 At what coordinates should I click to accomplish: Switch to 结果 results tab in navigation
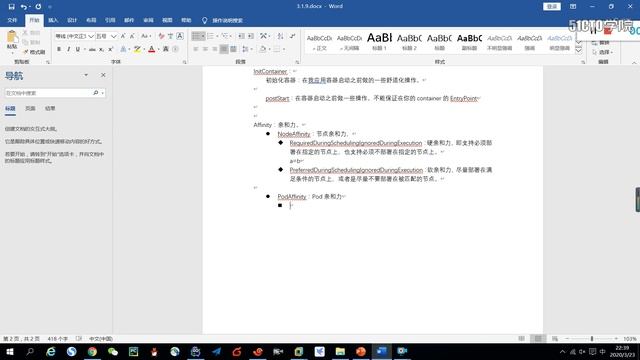50,109
